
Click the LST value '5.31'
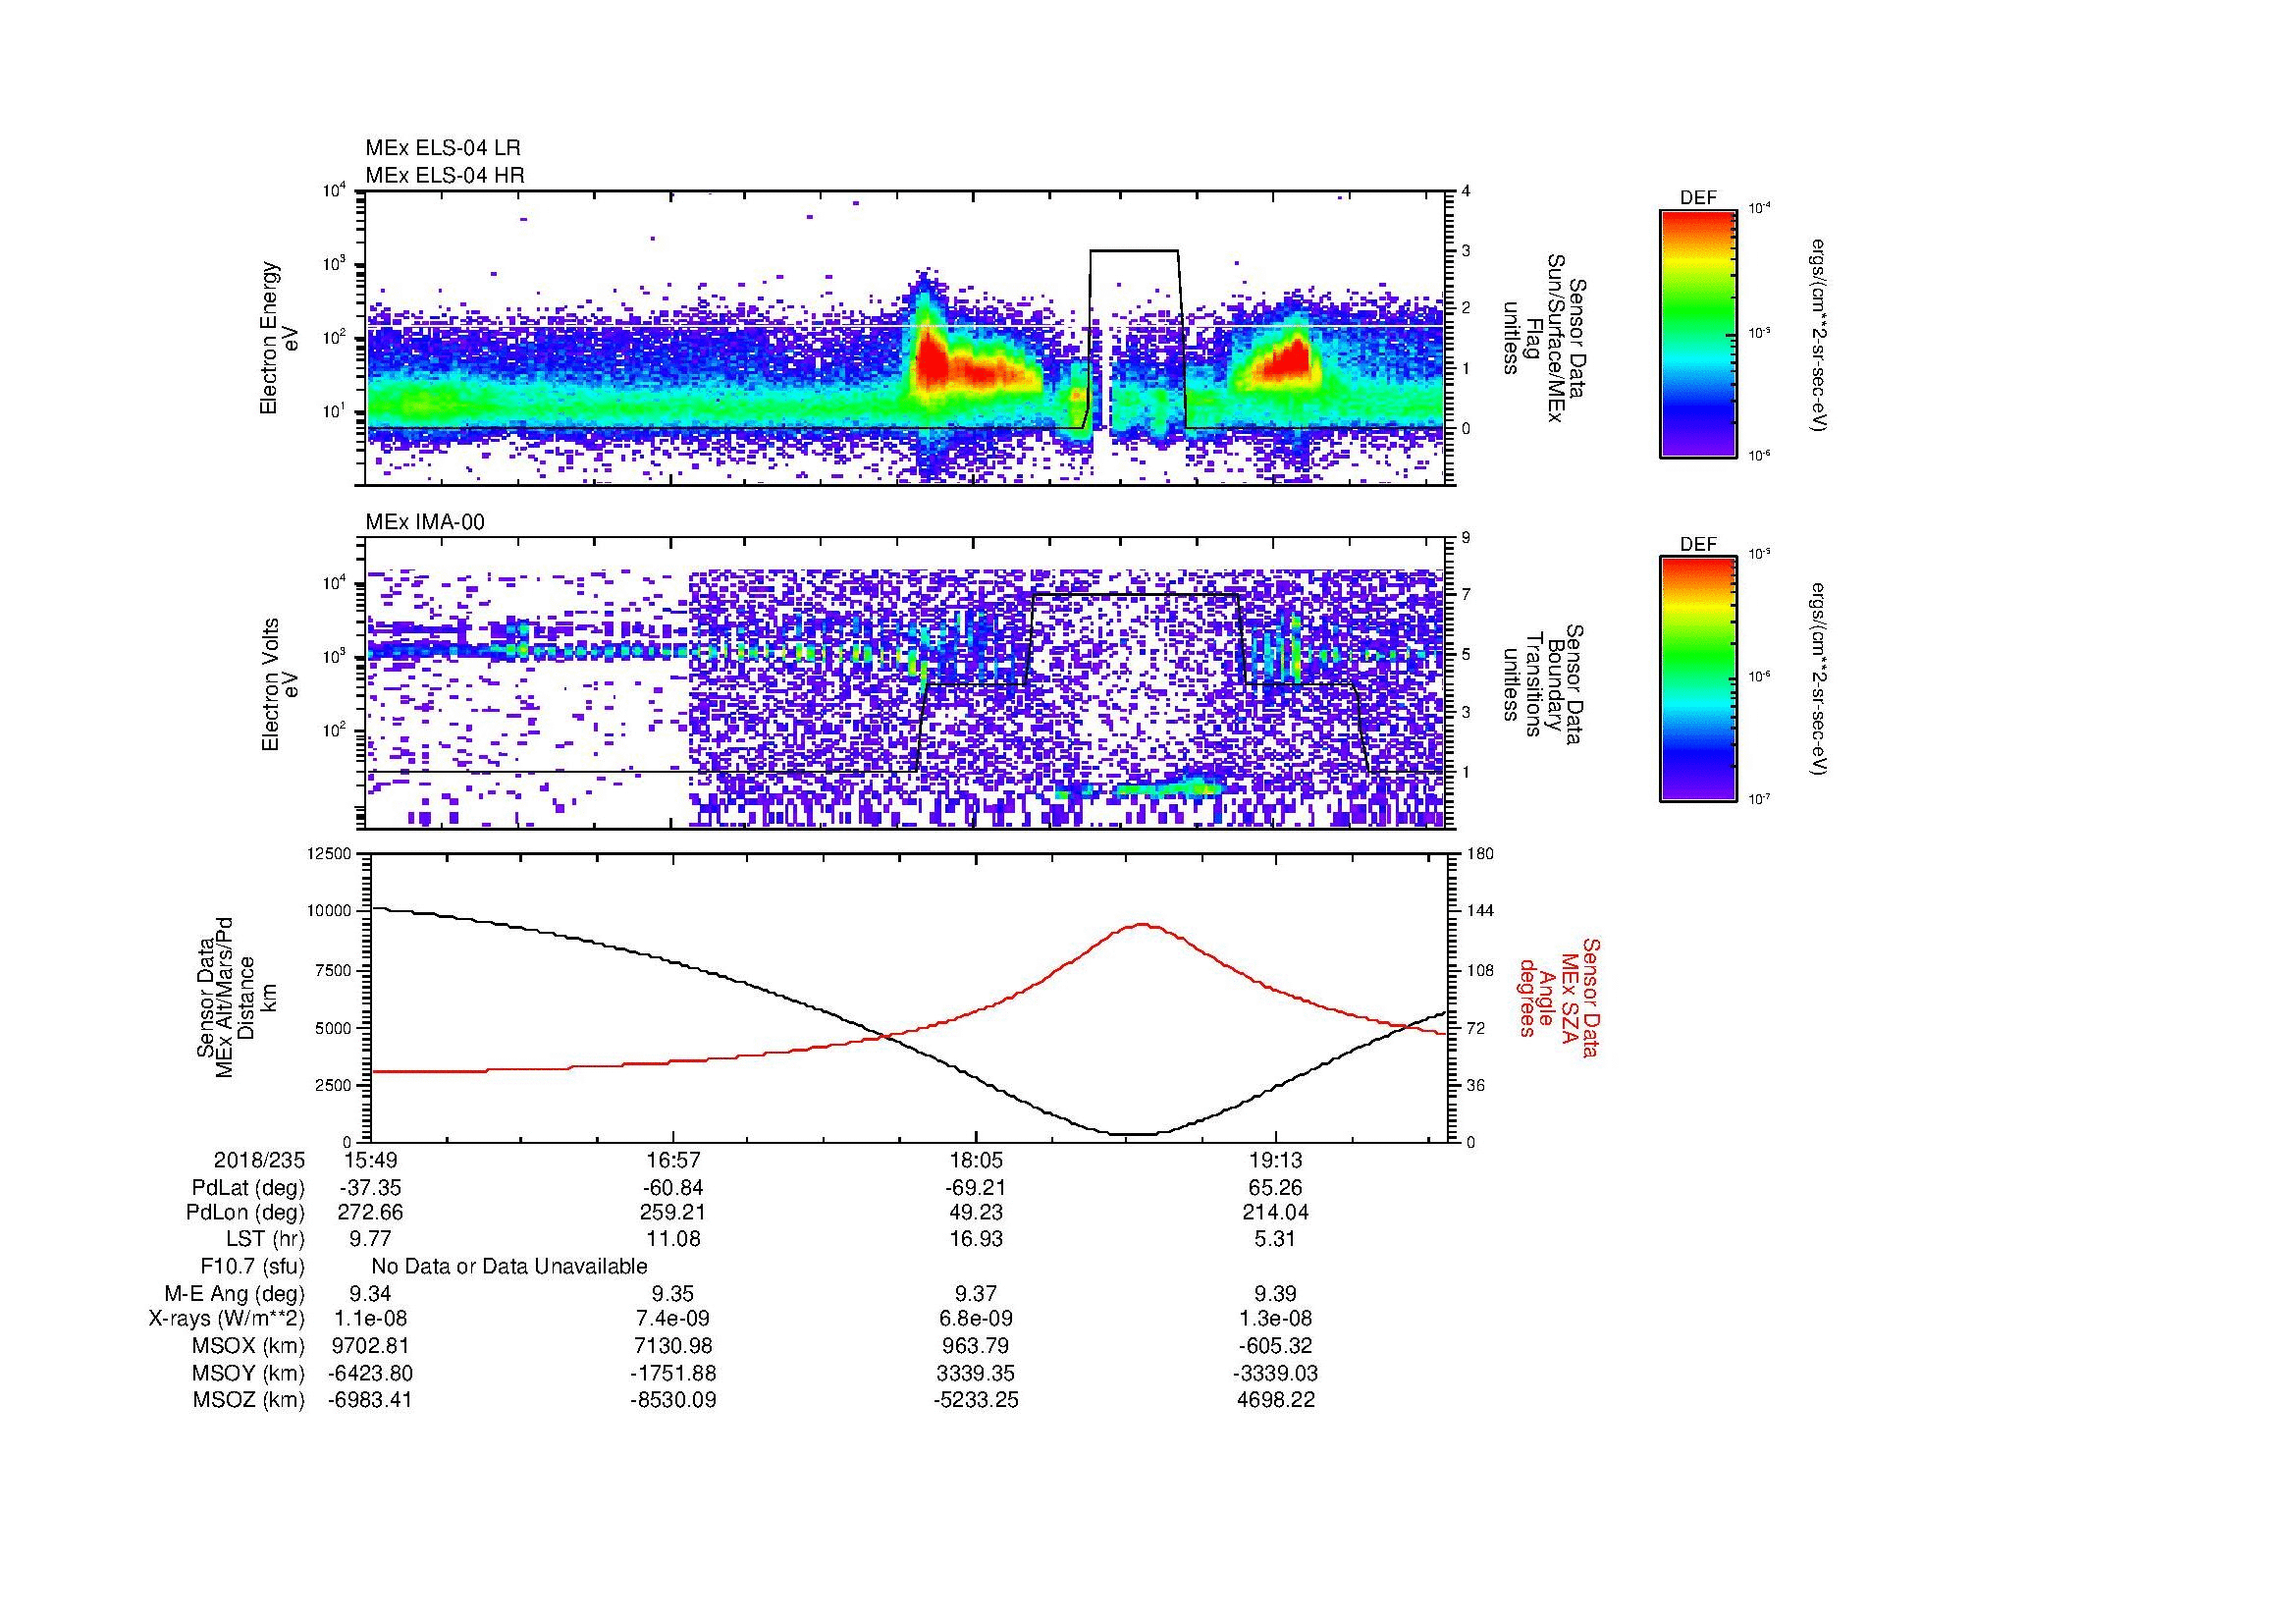coord(1276,1240)
